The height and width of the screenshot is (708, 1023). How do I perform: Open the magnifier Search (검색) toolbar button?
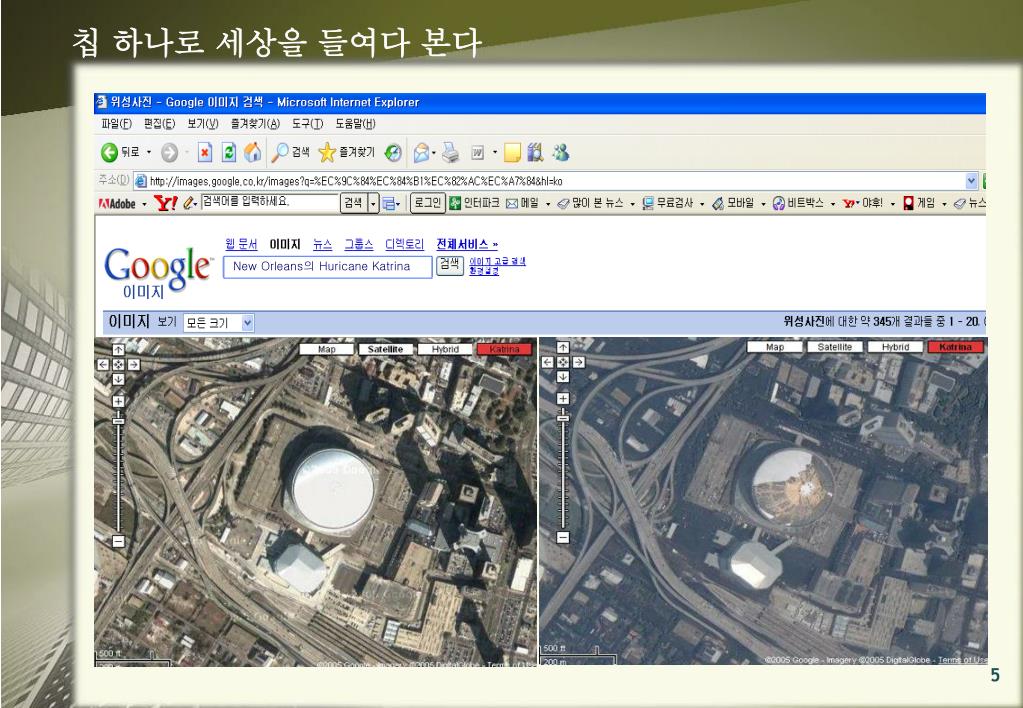[290, 152]
